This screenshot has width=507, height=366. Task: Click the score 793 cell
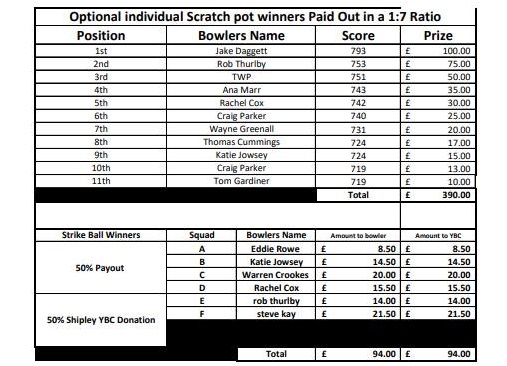tap(358, 51)
